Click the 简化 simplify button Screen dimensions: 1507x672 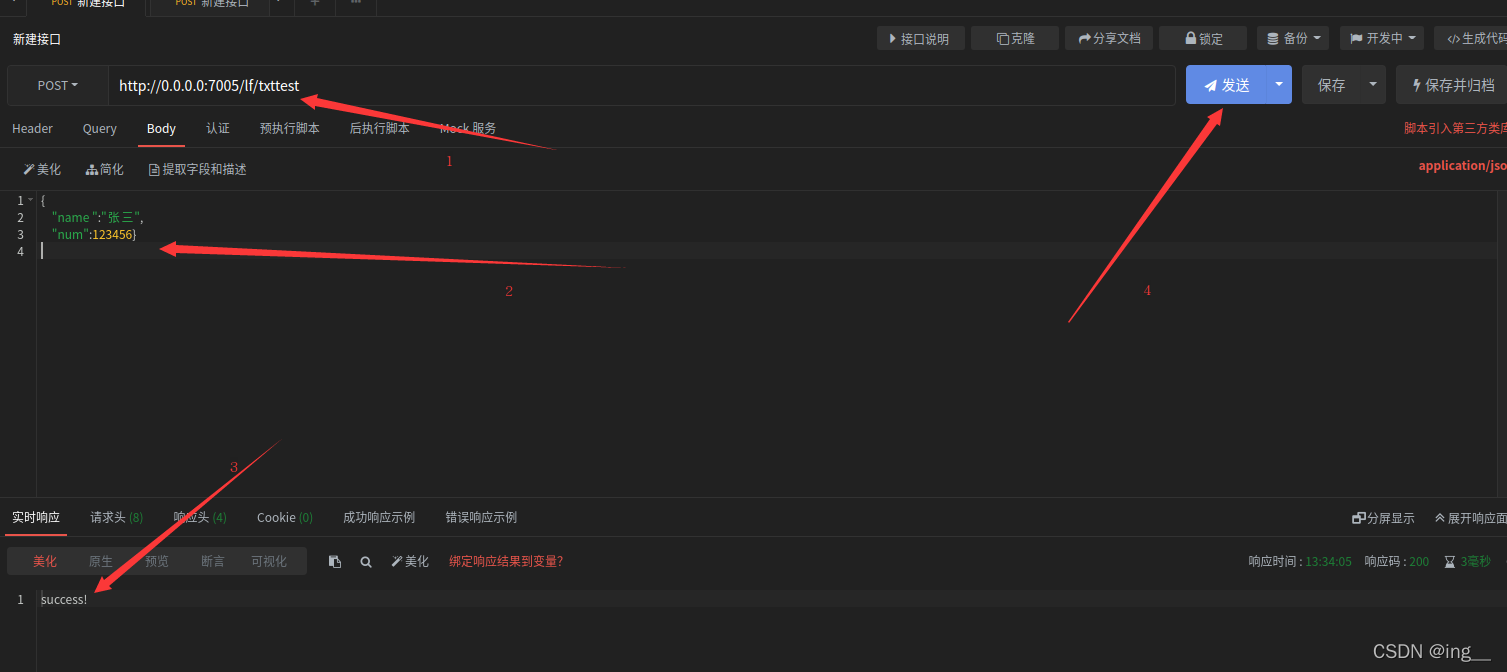[x=105, y=169]
